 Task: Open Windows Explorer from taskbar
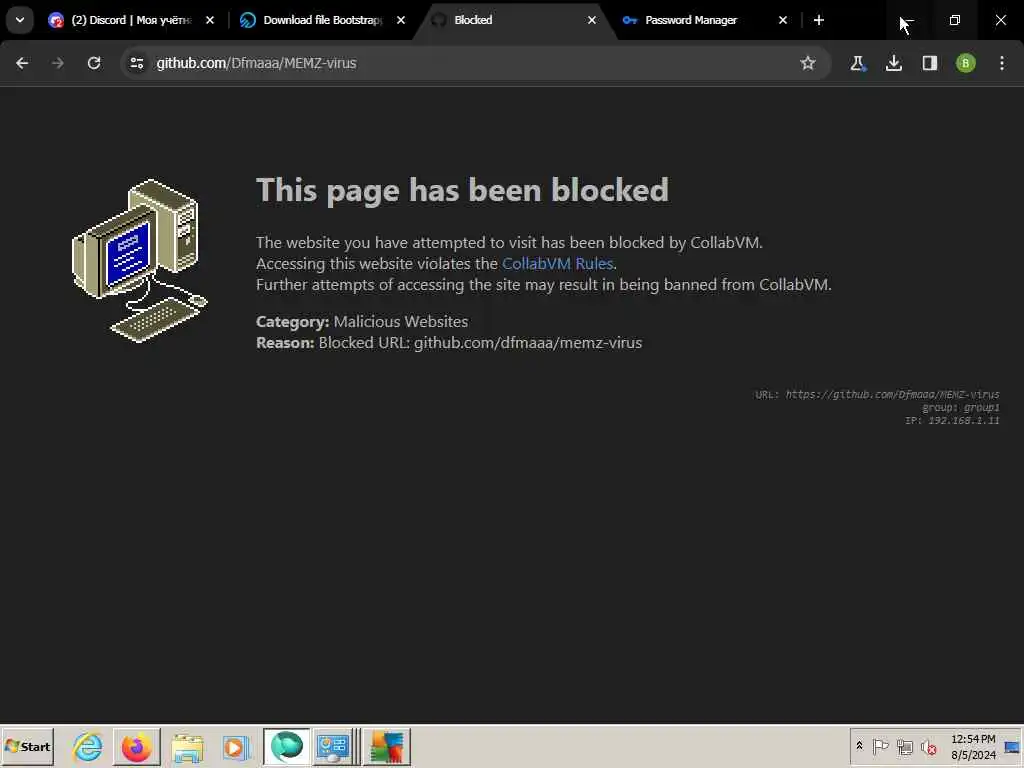pyautogui.click(x=187, y=746)
